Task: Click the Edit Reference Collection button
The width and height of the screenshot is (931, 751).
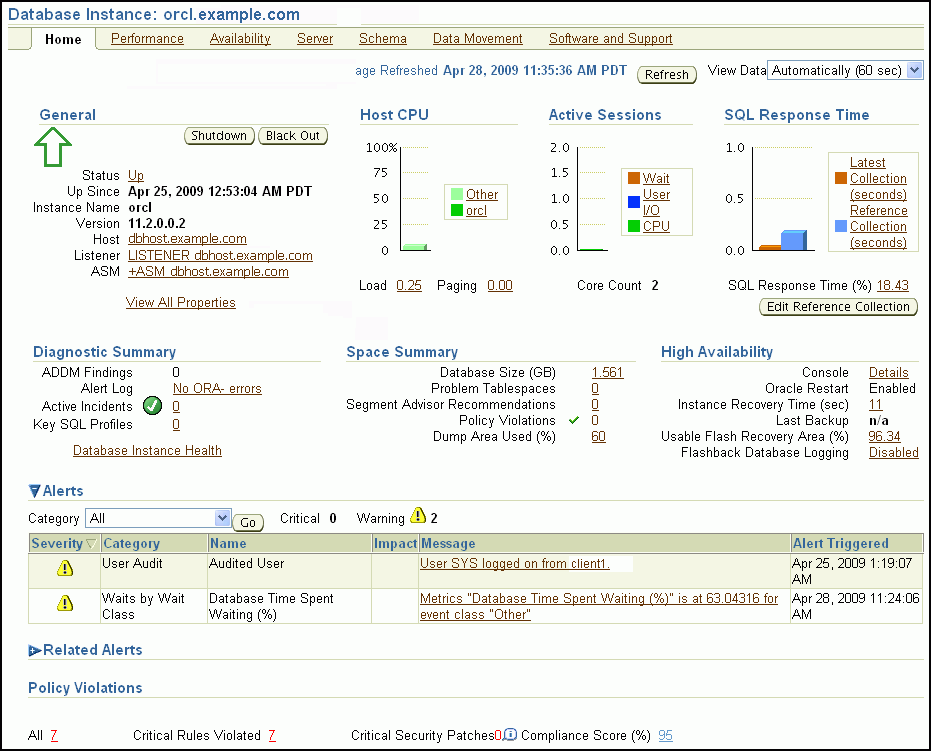Action: (x=838, y=307)
